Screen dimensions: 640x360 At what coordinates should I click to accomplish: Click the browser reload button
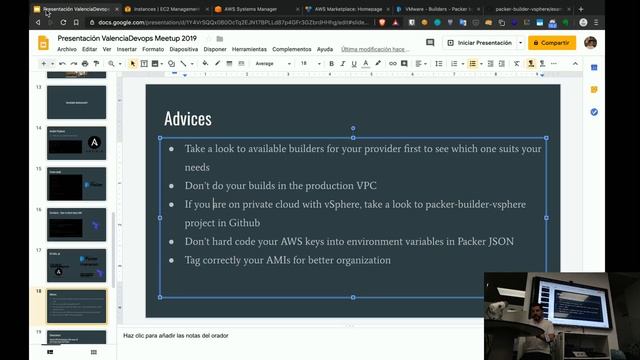tap(63, 22)
